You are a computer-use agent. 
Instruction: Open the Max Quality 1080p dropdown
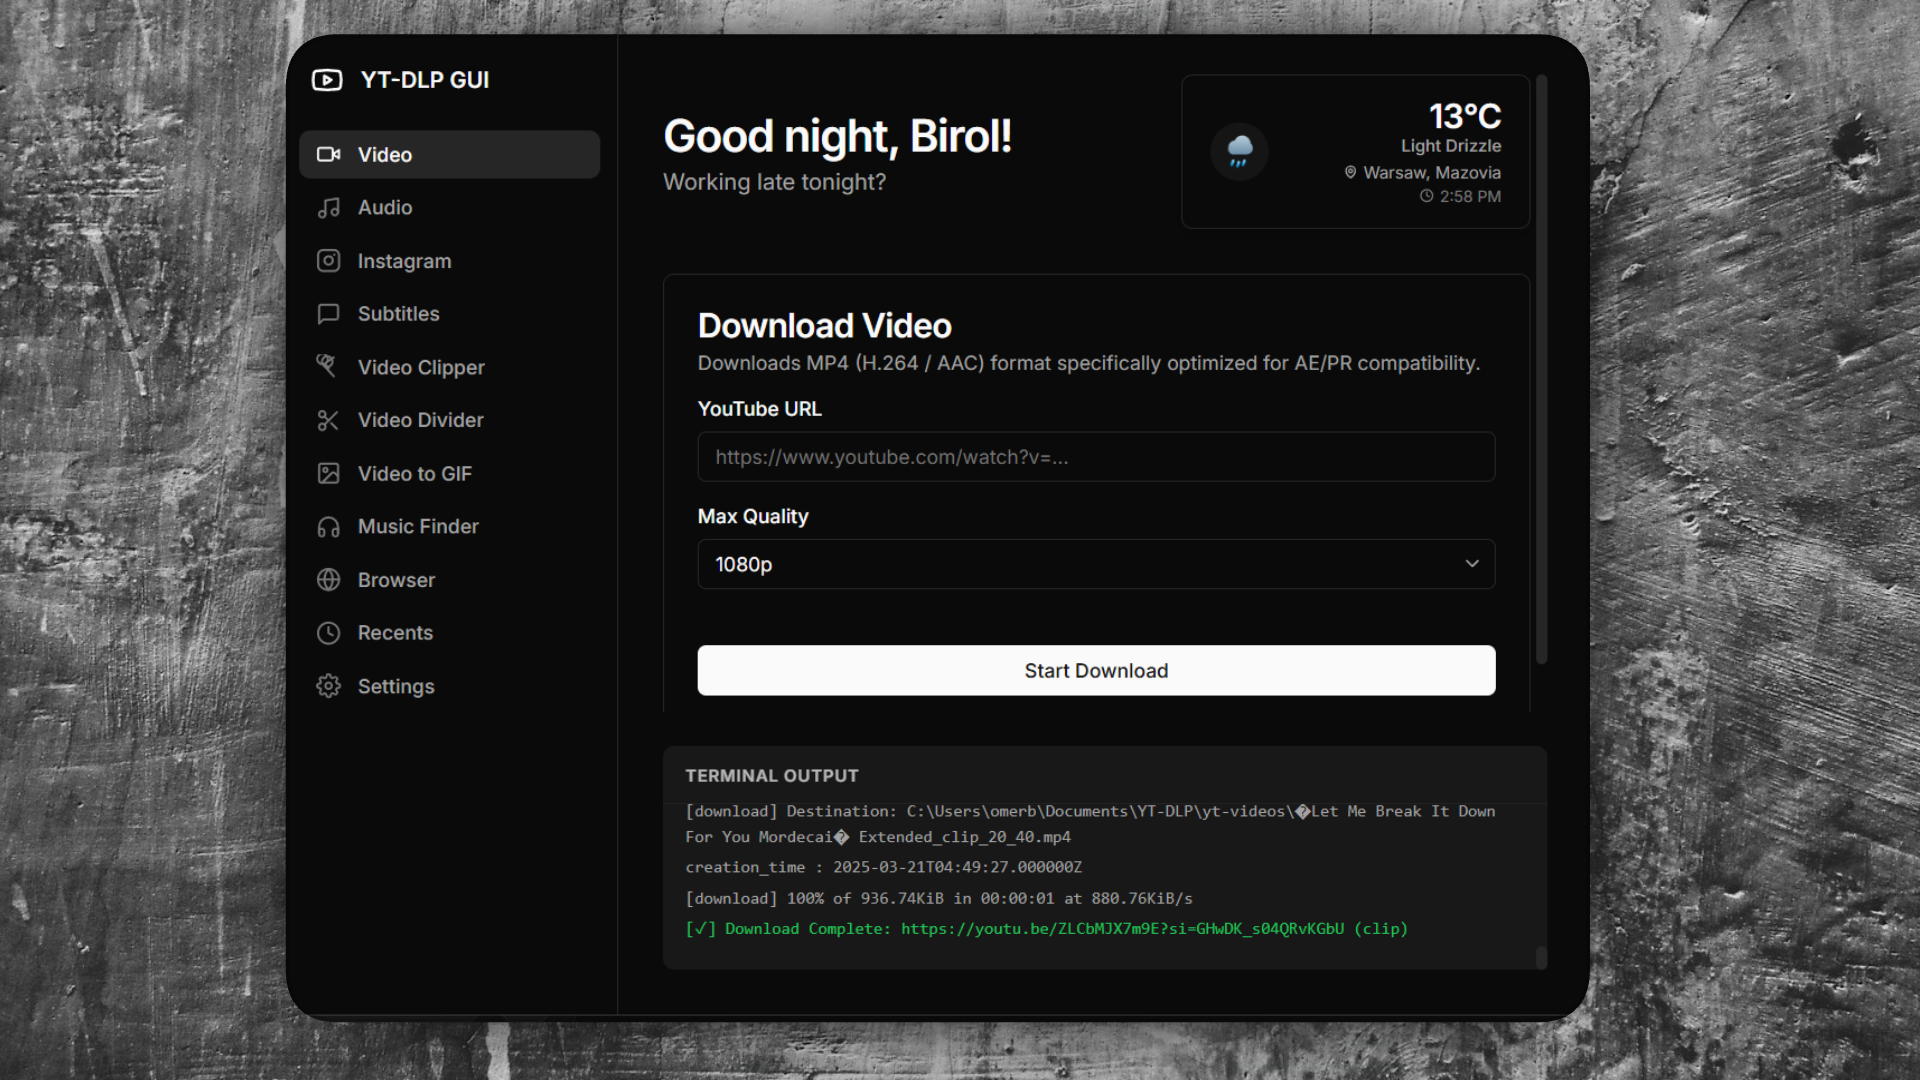[1096, 564]
